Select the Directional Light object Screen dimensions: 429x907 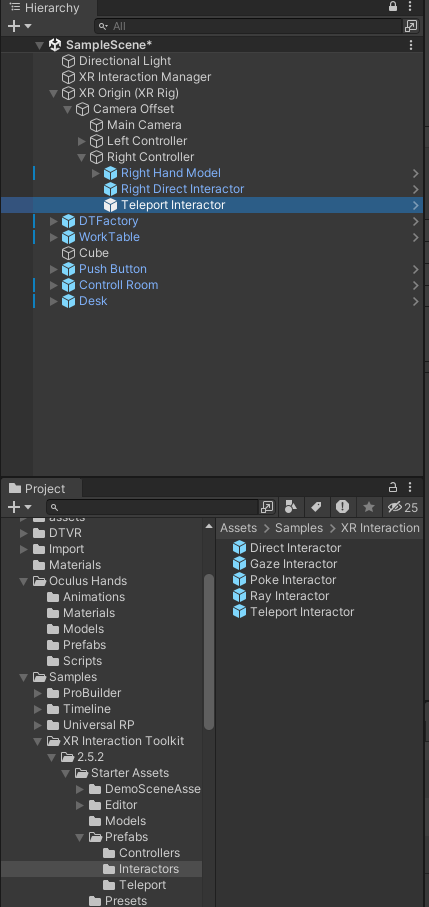point(125,61)
